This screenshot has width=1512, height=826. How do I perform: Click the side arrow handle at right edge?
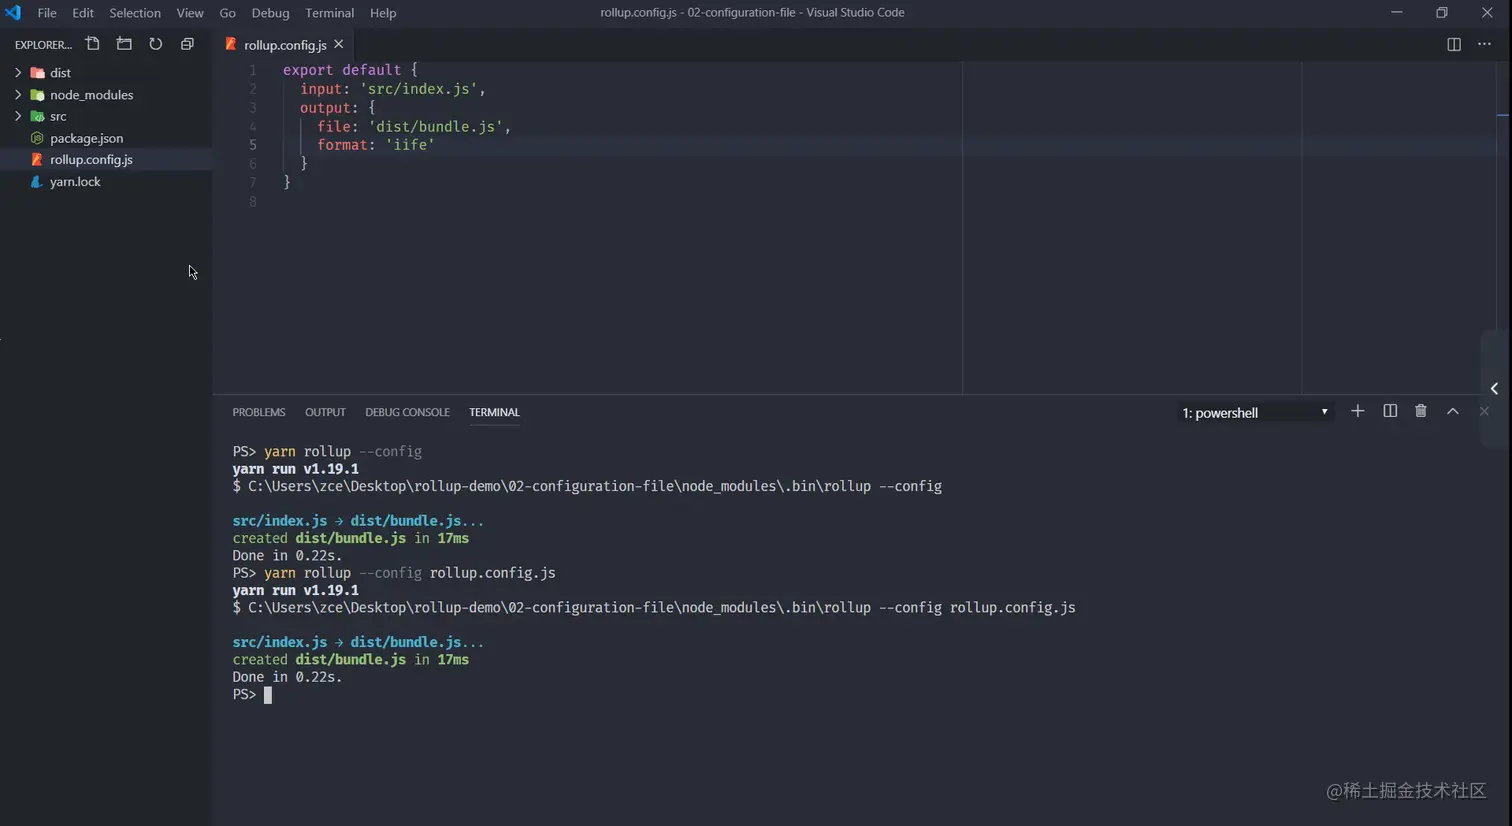pyautogui.click(x=1494, y=388)
